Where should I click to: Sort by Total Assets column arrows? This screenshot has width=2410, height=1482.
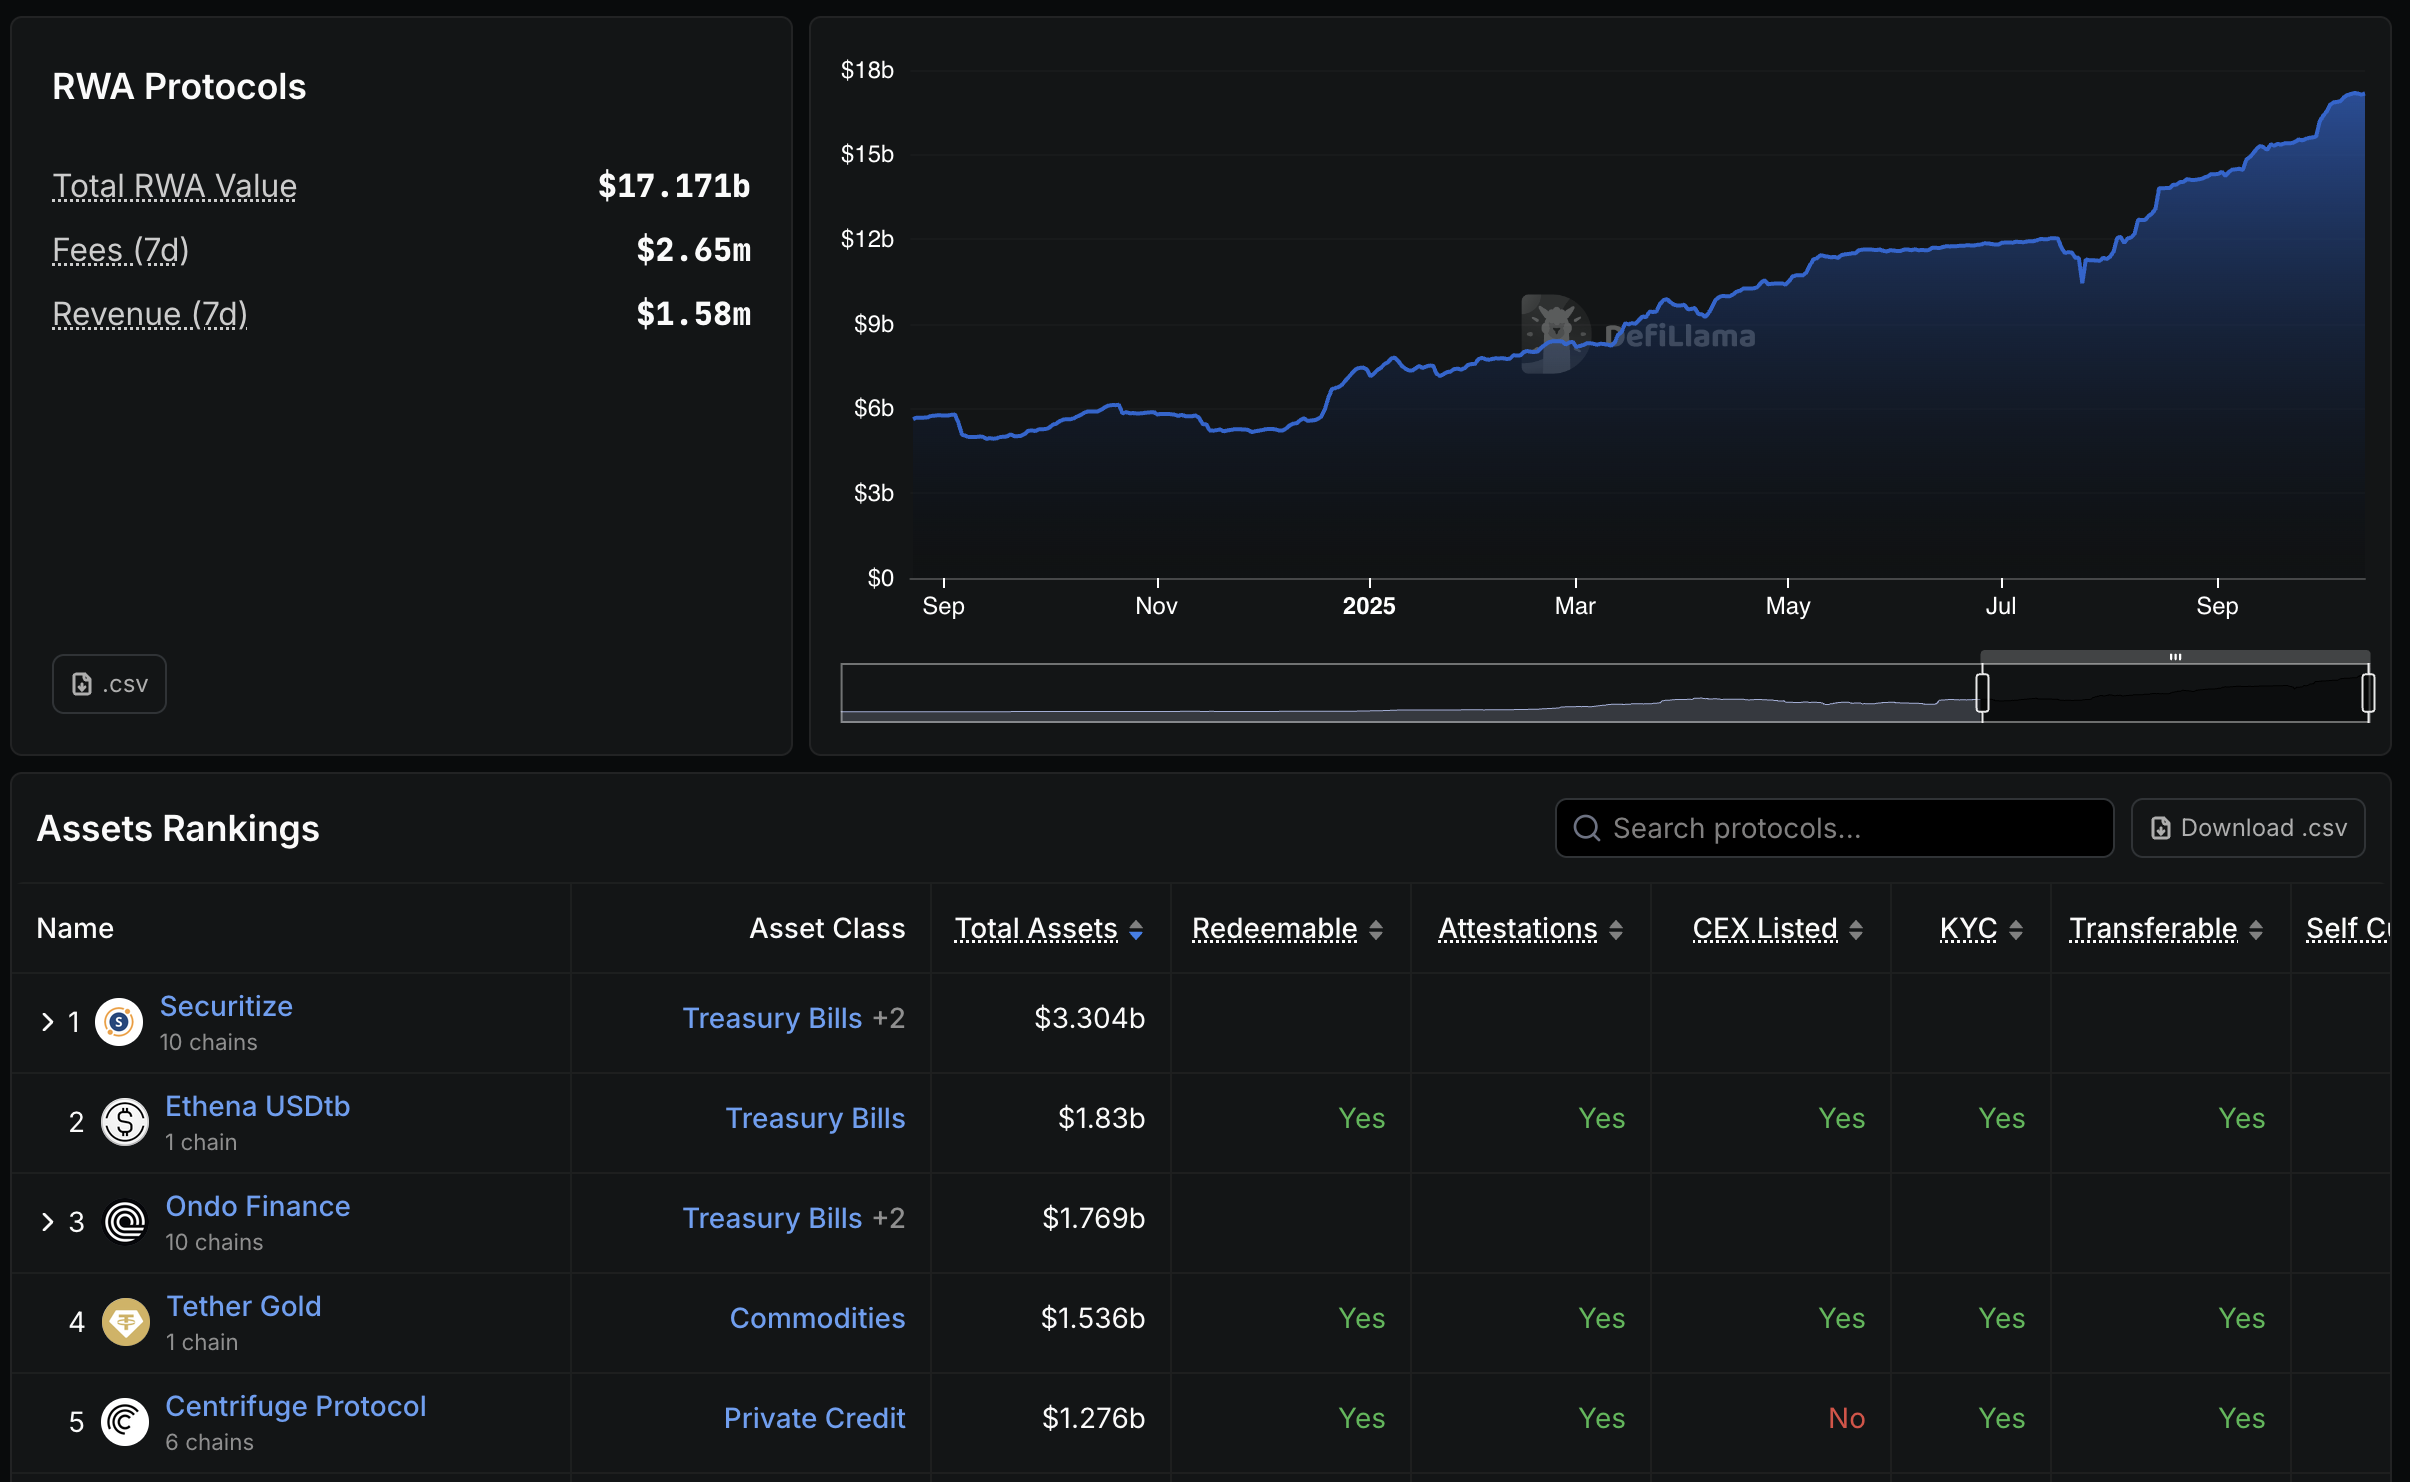1136,929
